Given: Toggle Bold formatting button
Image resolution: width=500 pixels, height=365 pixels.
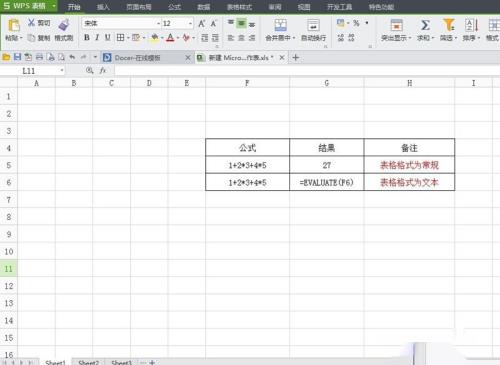Looking at the screenshot, I should pos(87,38).
